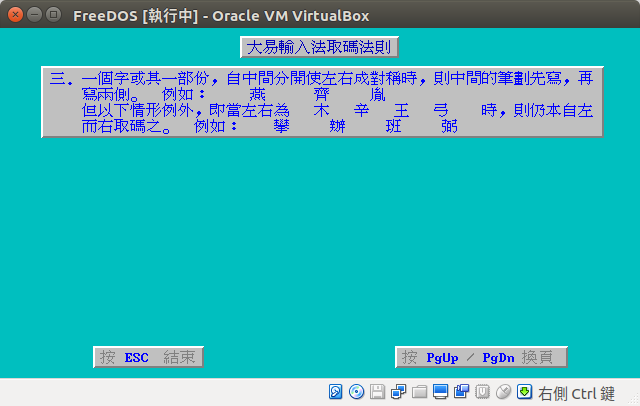
Task: Click the rule three text panel
Action: click(x=322, y=102)
